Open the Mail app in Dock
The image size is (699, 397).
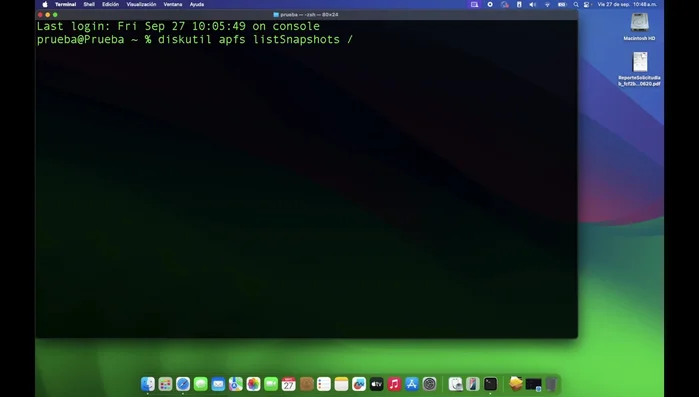(218, 384)
